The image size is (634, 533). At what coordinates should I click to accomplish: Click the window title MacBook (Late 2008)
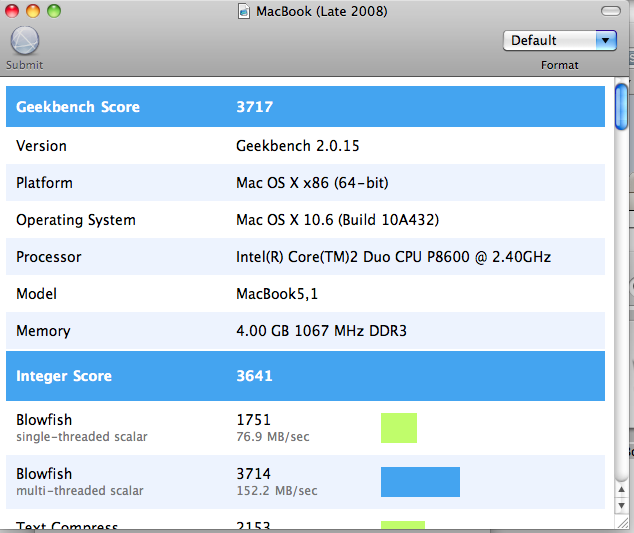pyautogui.click(x=322, y=11)
